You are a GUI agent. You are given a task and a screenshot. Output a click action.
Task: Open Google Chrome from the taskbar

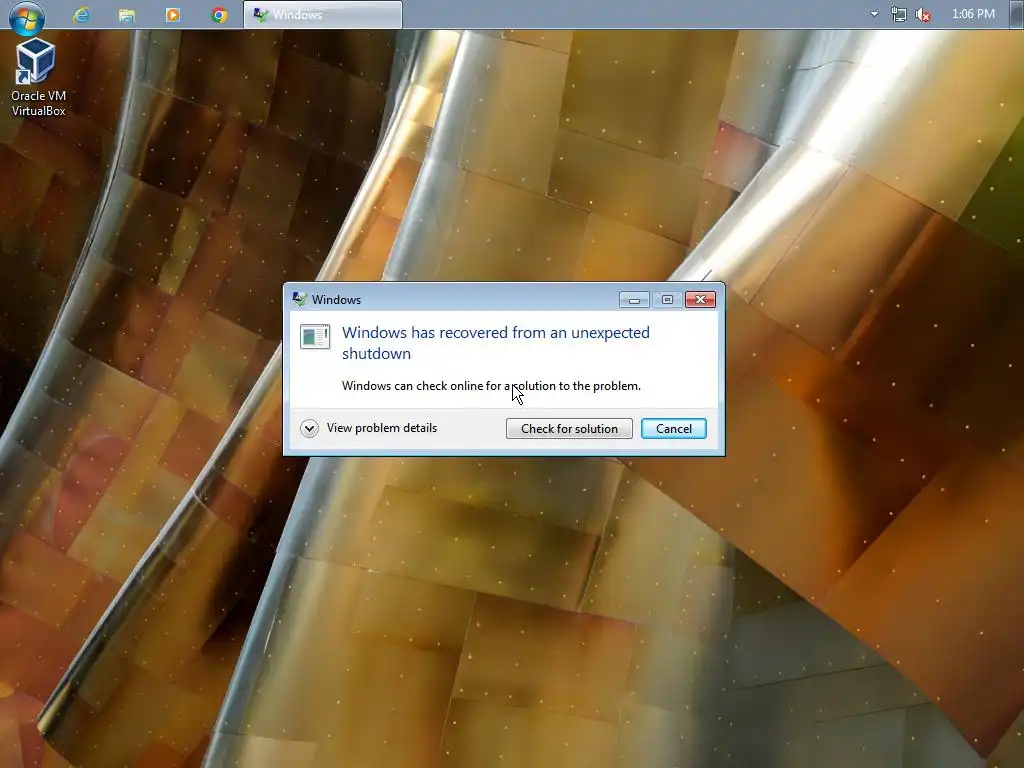pos(219,15)
